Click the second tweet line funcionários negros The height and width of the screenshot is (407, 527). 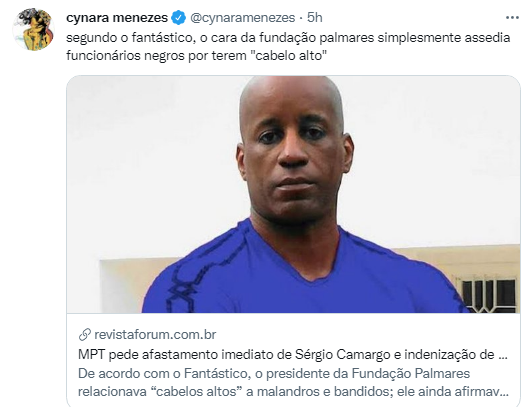[197, 55]
